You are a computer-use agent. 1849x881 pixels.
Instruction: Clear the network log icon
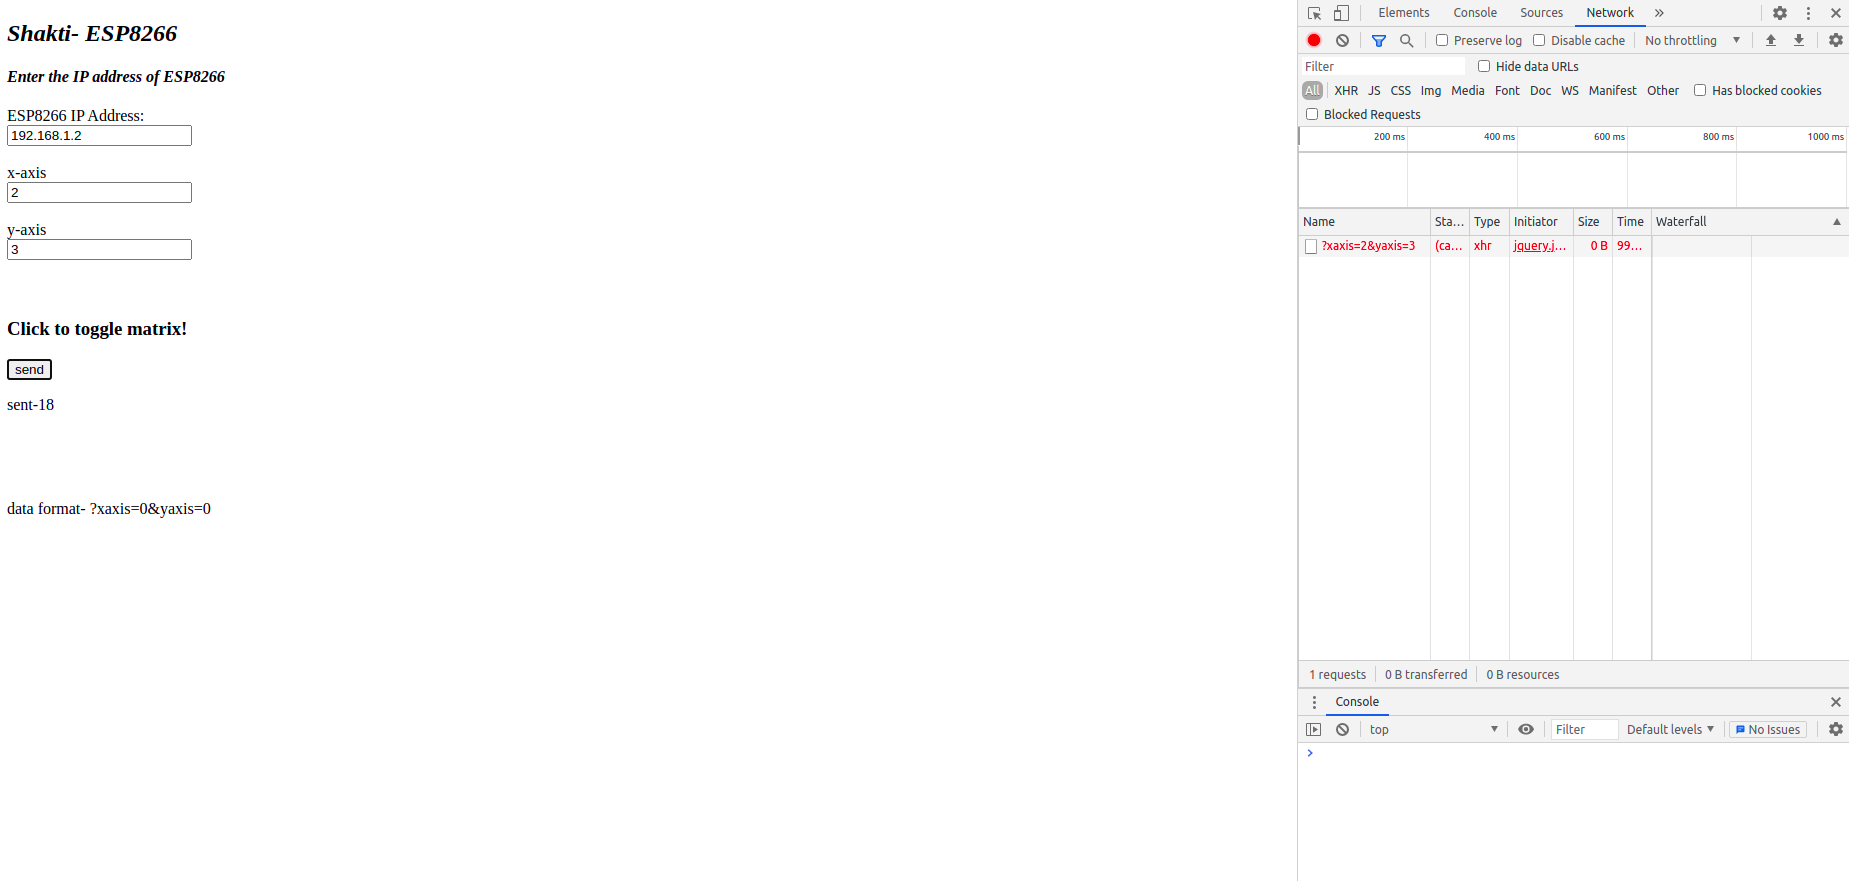coord(1342,40)
